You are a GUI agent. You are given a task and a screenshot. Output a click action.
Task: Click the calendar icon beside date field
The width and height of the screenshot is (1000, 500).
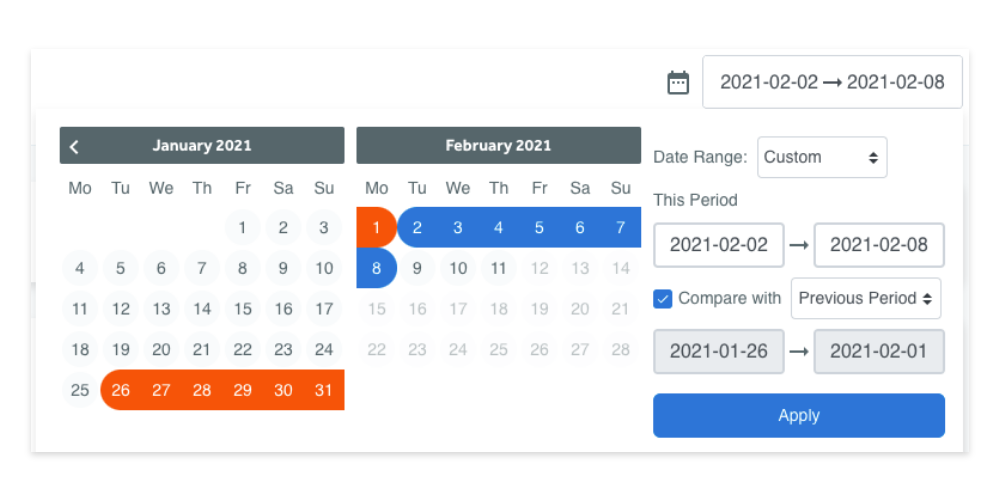[678, 83]
